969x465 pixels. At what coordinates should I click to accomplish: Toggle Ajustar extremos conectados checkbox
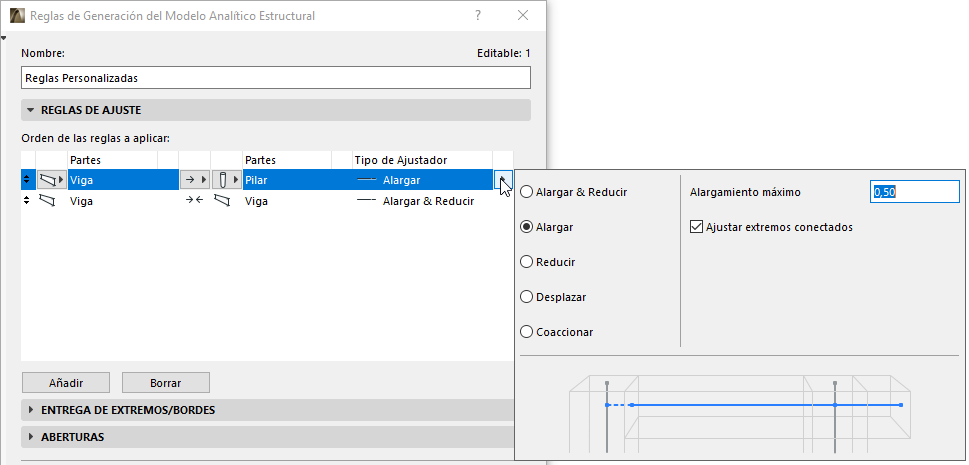(696, 227)
